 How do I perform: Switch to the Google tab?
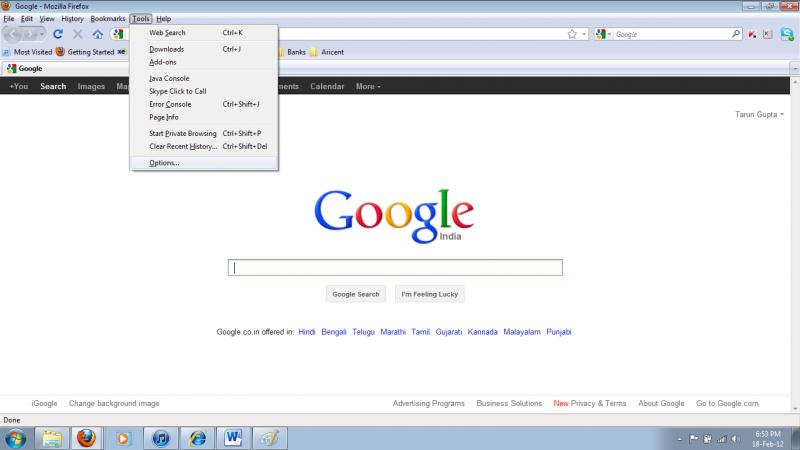point(65,68)
